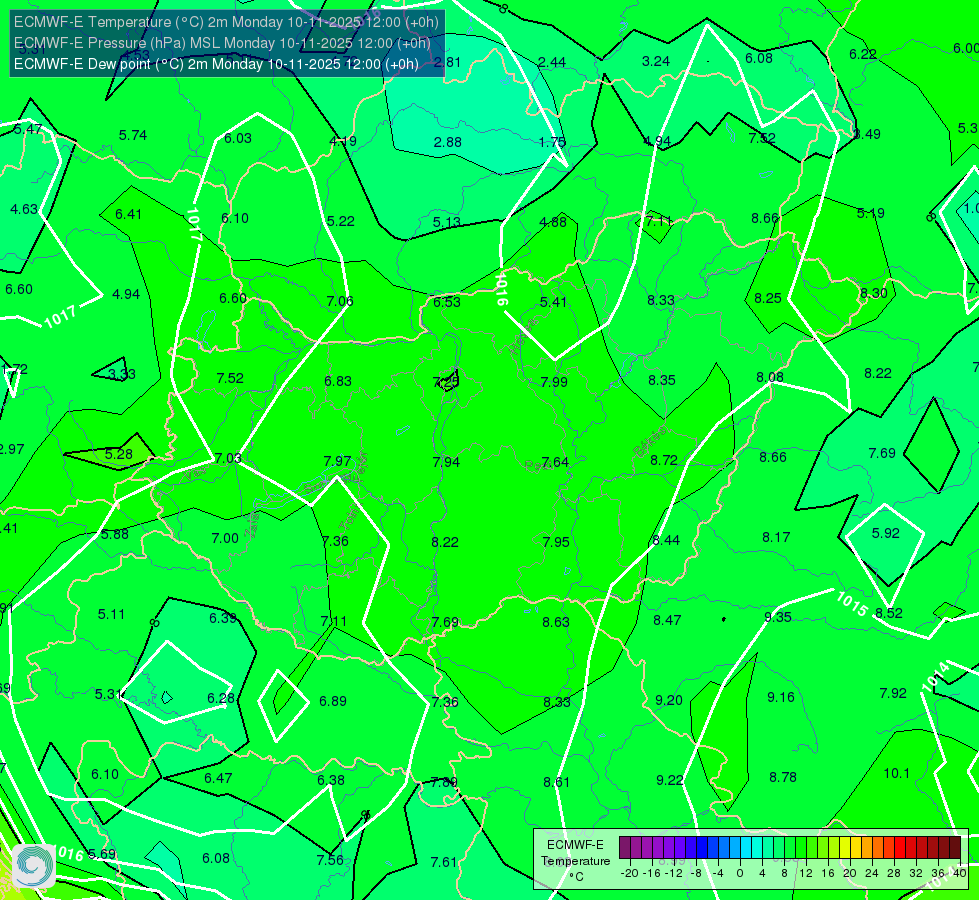Click the Békés county label on the map
979x900 pixels.
pos(649,442)
